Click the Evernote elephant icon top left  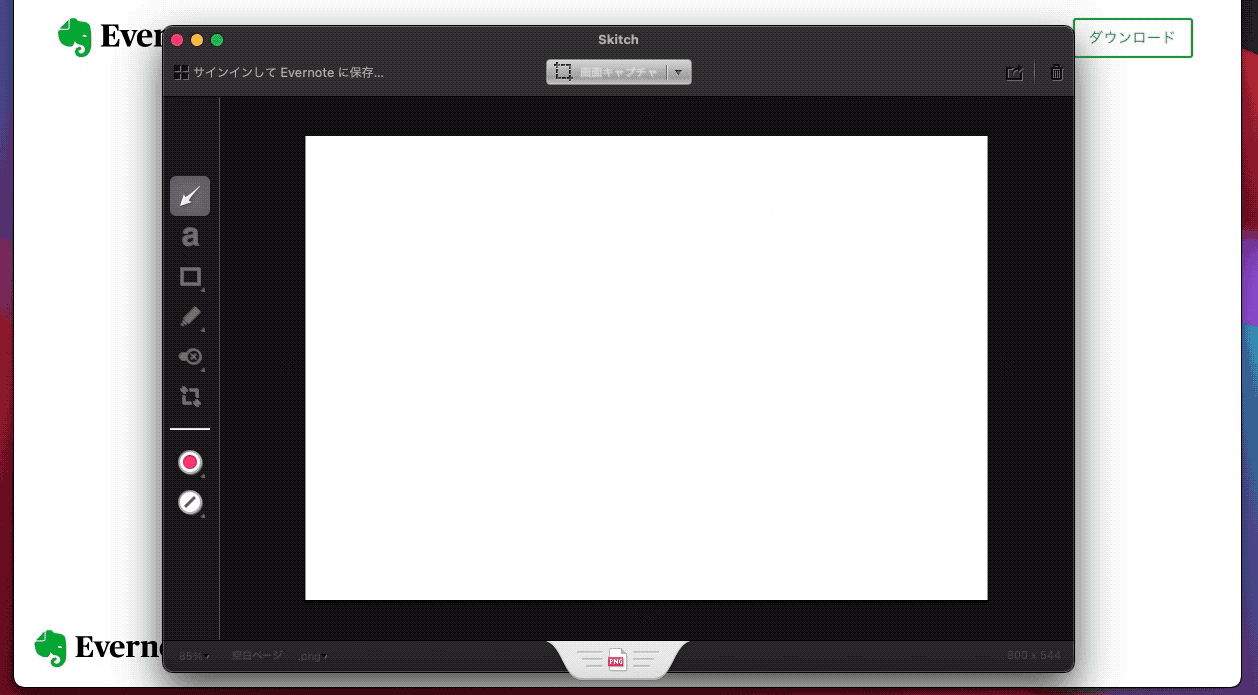[74, 36]
